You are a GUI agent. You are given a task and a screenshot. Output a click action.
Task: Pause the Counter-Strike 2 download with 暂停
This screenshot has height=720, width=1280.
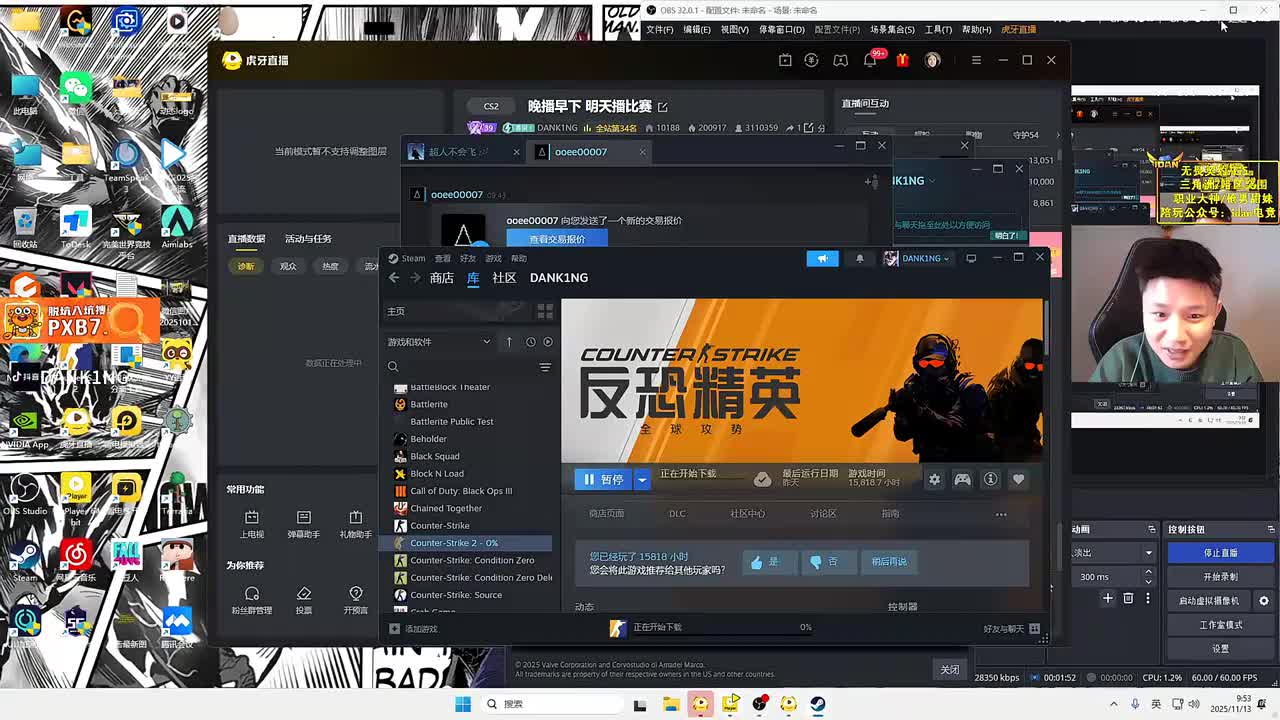(603, 480)
